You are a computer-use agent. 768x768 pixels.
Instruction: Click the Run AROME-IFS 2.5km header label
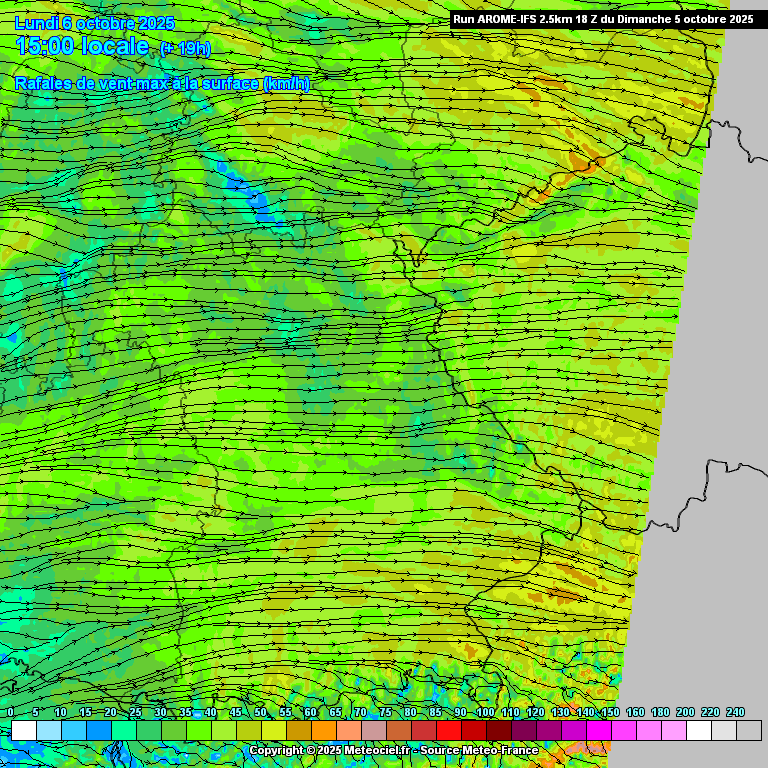pyautogui.click(x=602, y=19)
